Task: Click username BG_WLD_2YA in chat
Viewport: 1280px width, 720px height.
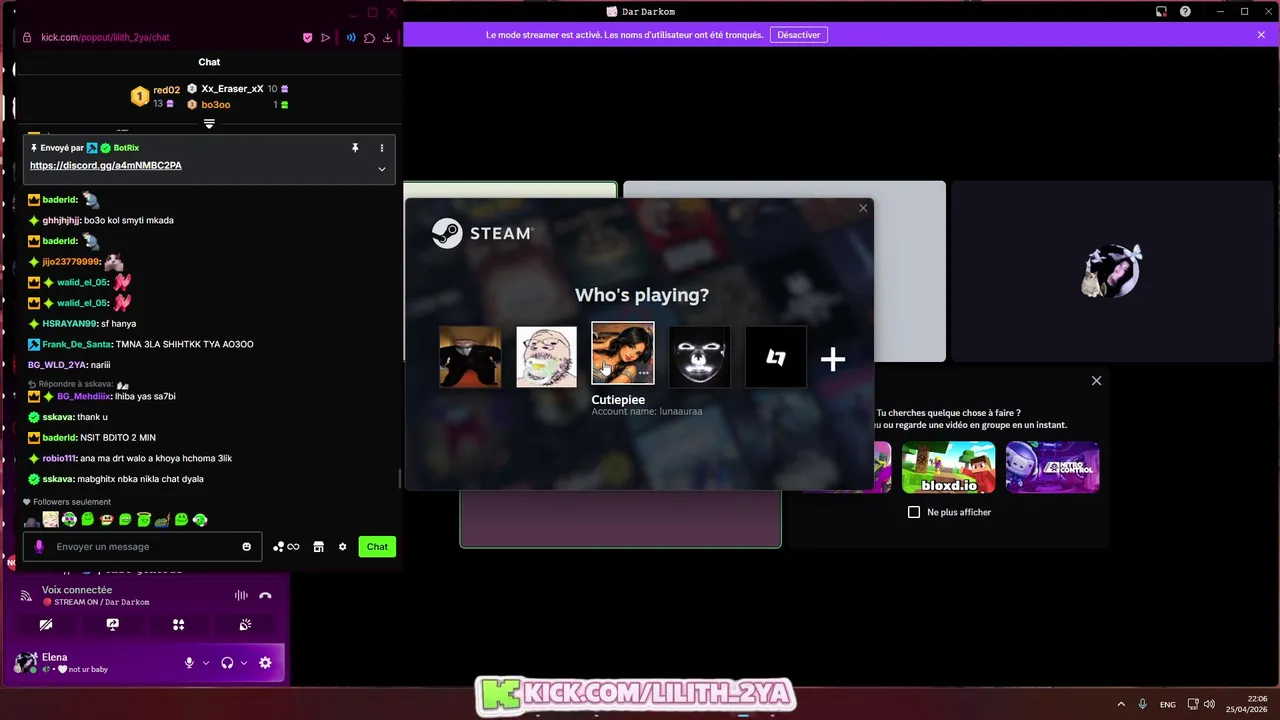Action: 56,365
